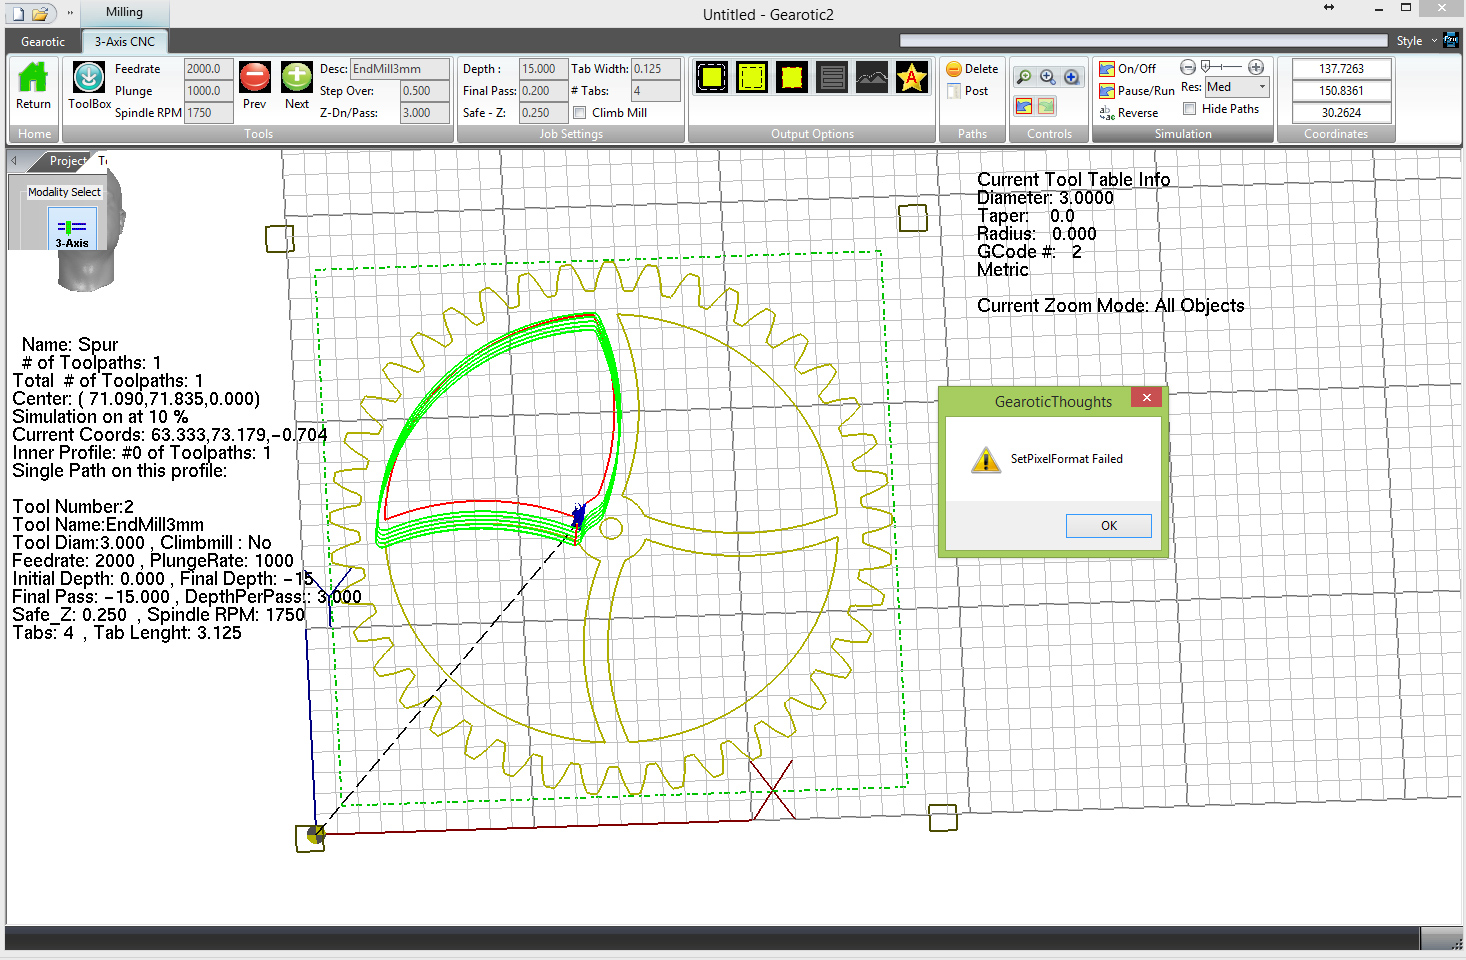Switch to the Gearotic tab

(43, 42)
